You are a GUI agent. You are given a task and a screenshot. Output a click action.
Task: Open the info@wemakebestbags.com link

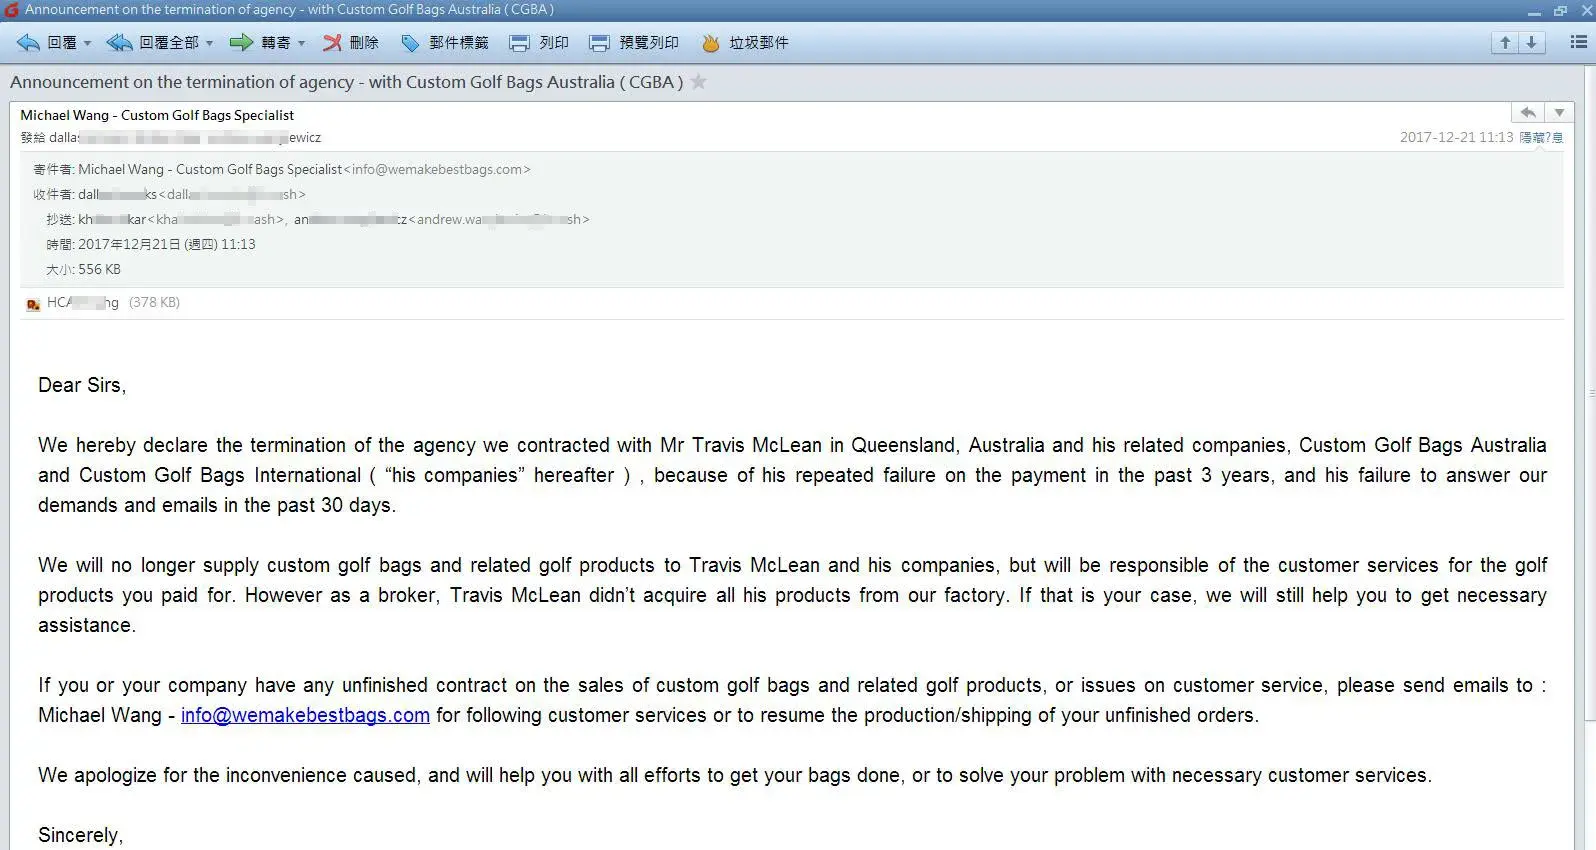305,715
